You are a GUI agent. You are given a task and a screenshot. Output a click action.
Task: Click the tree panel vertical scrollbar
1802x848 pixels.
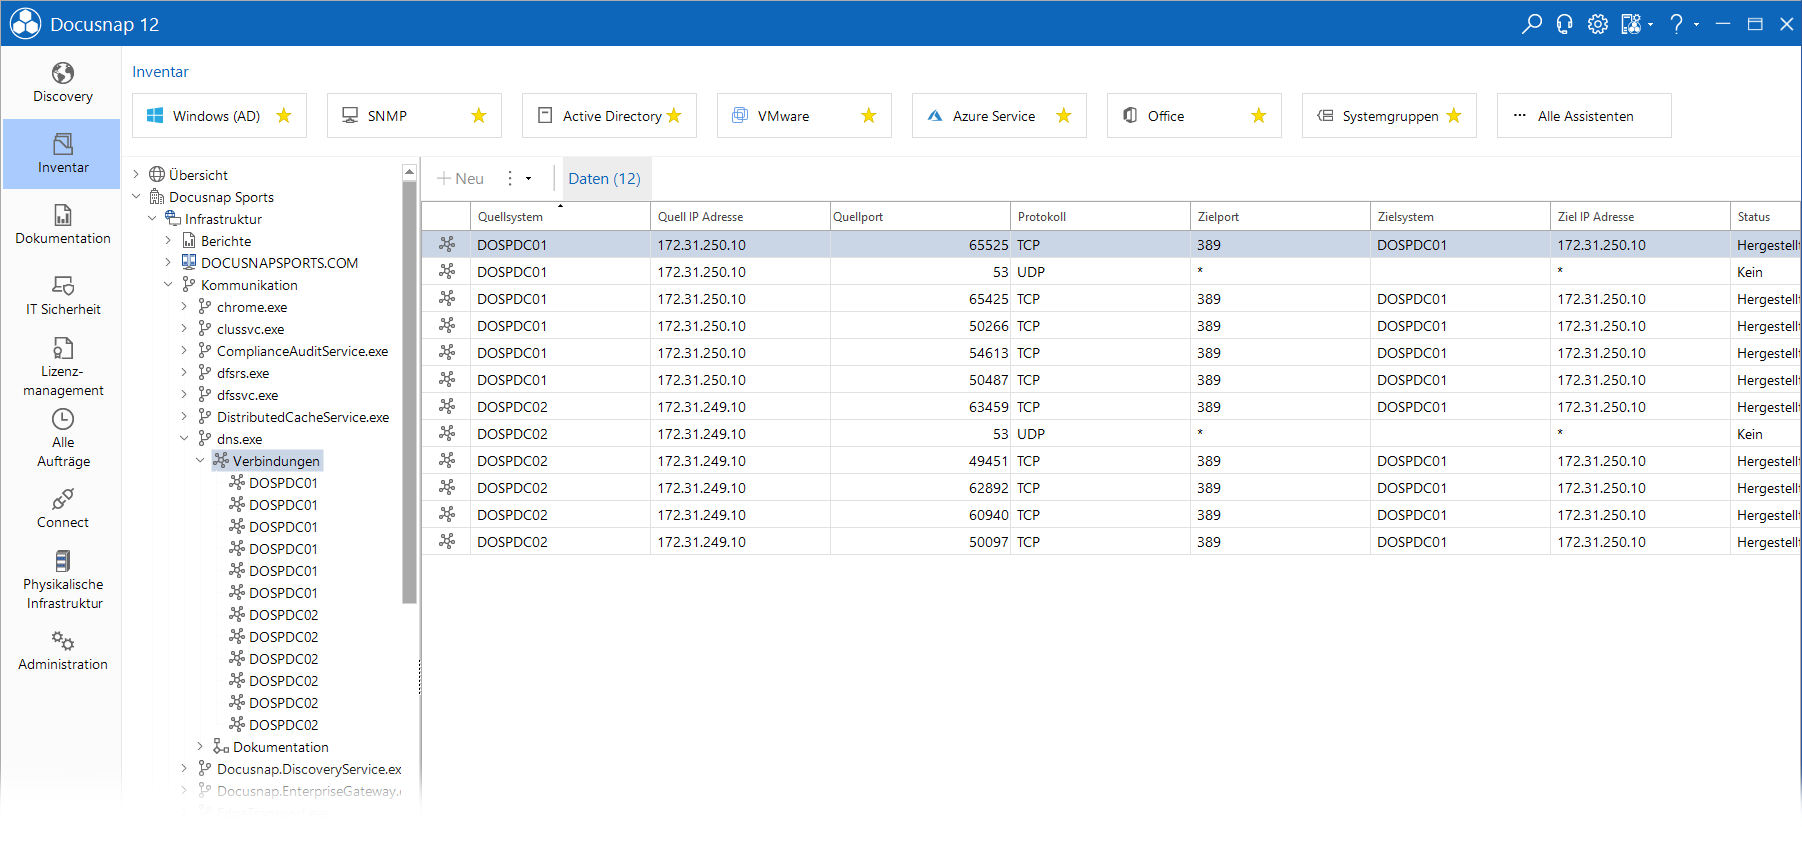(409, 392)
